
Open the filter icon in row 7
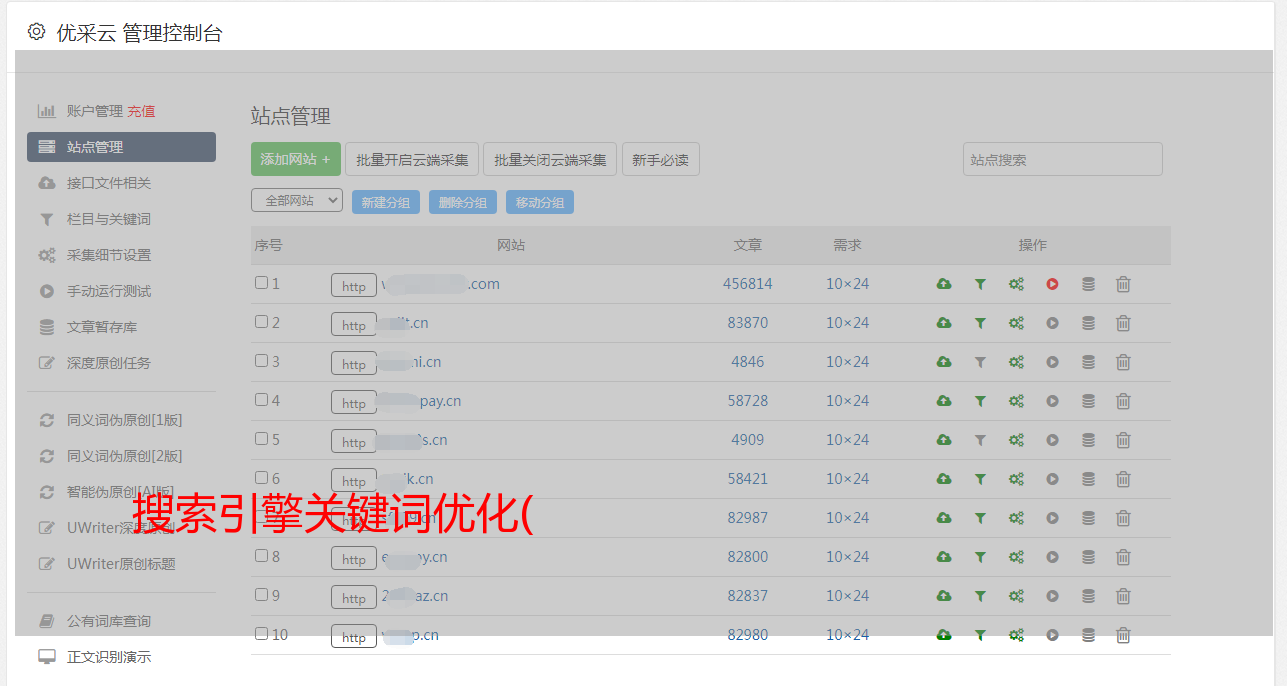pos(980,518)
